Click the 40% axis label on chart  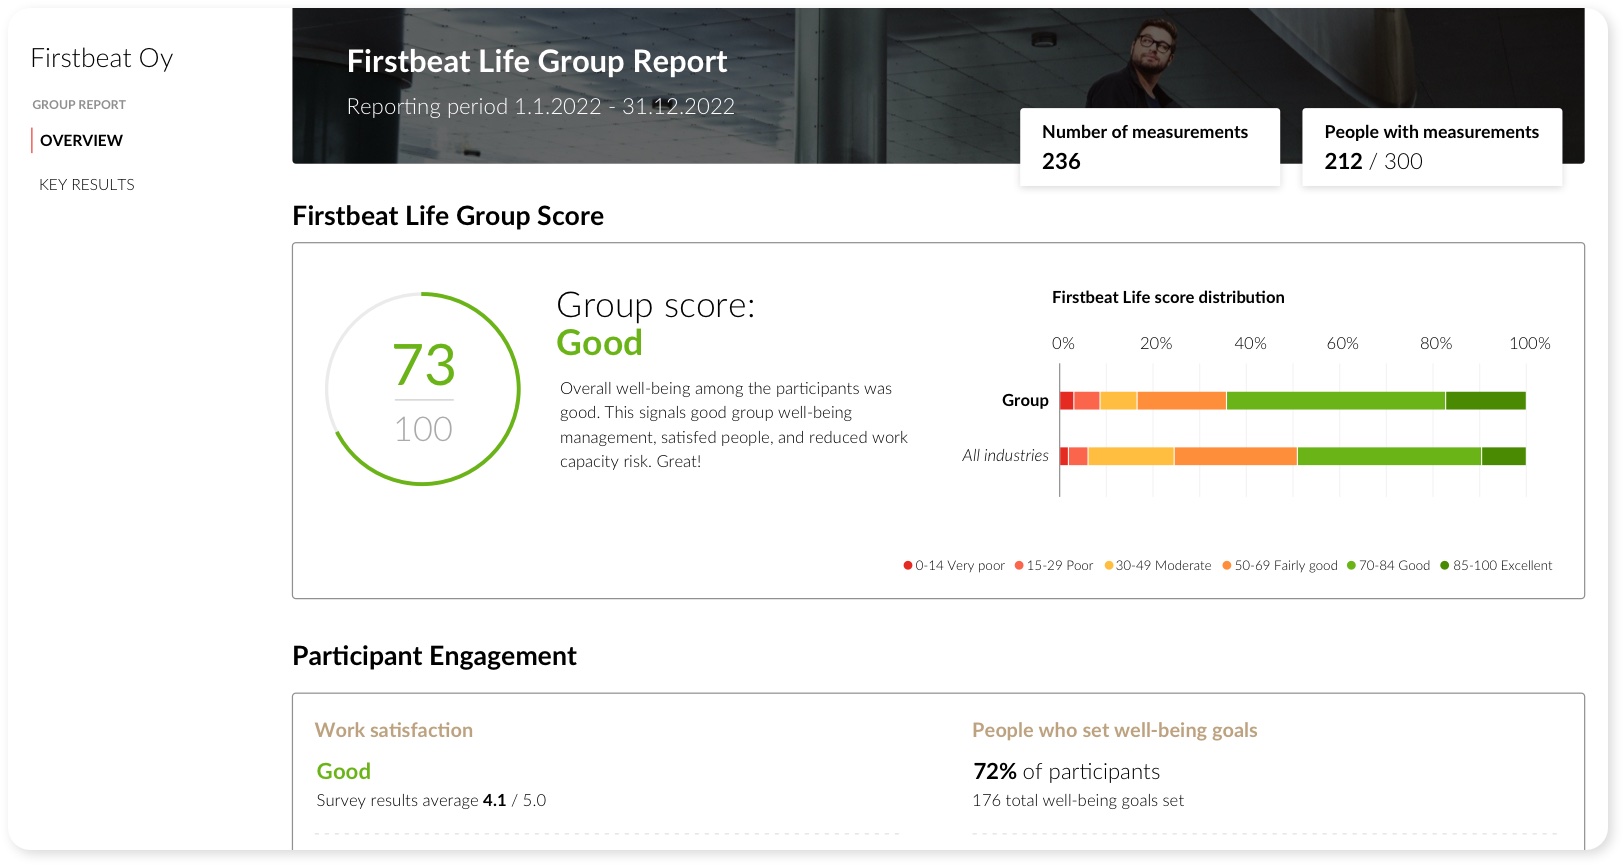point(1250,343)
